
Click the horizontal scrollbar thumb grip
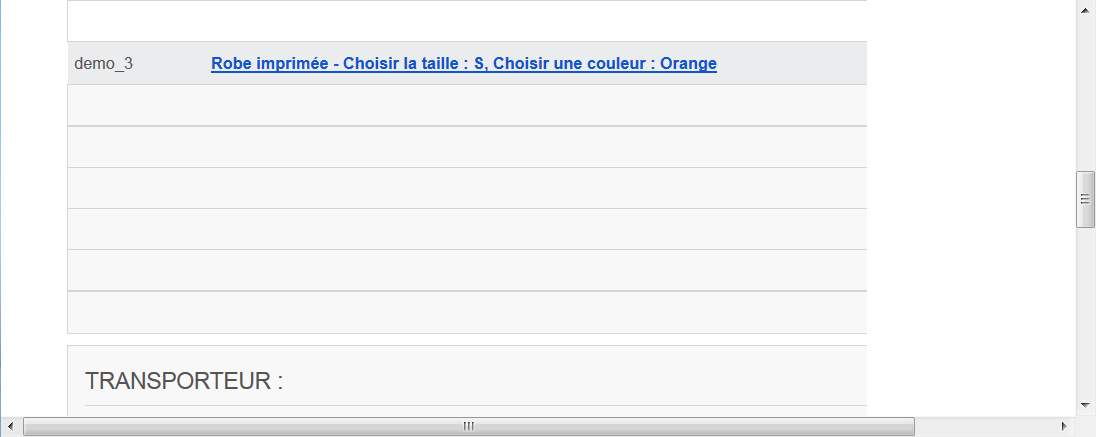click(x=468, y=426)
